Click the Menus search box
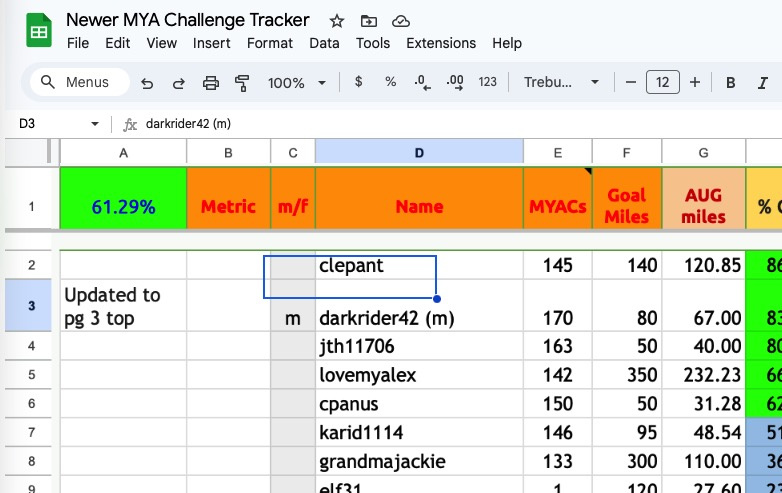This screenshot has height=493, width=782. coord(80,82)
